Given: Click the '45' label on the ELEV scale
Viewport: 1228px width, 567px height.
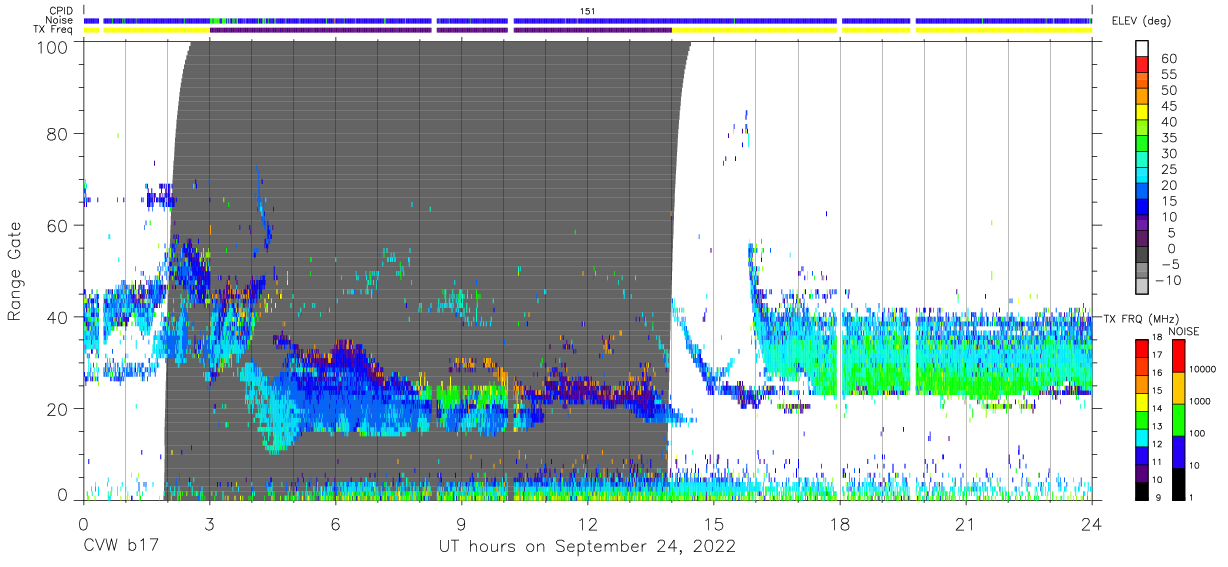Looking at the screenshot, I should pos(1168,106).
